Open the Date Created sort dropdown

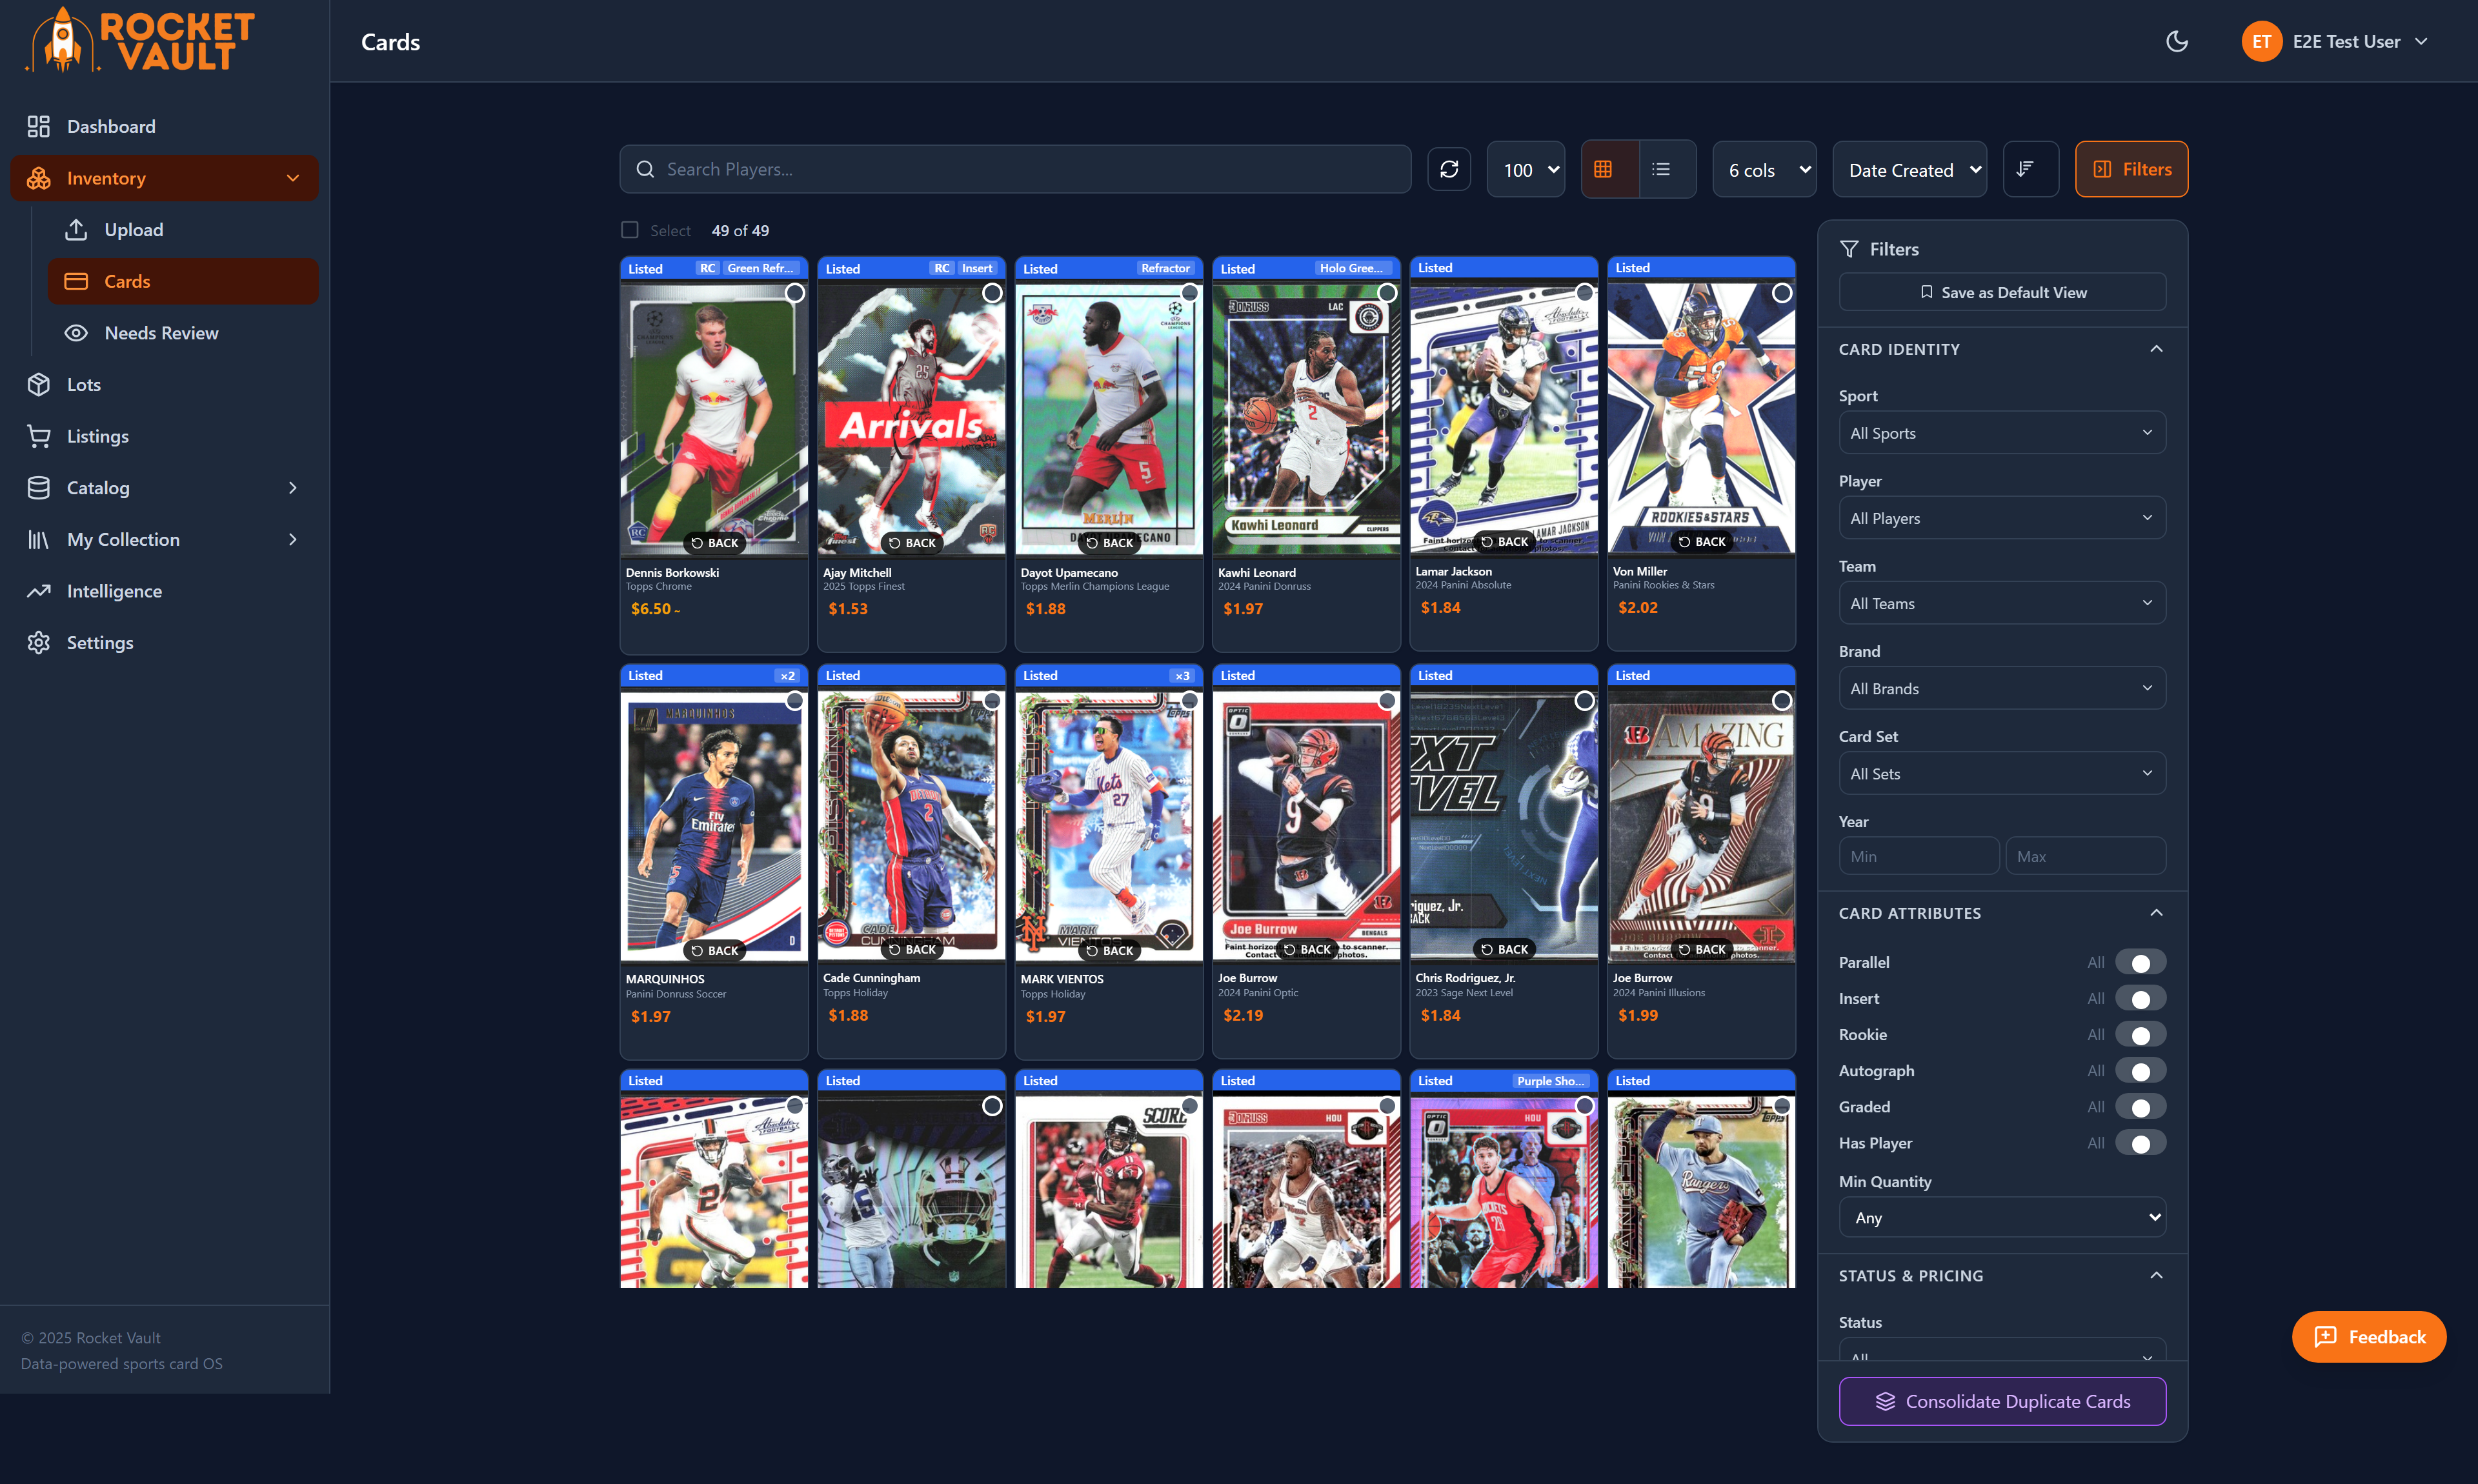pos(1909,168)
